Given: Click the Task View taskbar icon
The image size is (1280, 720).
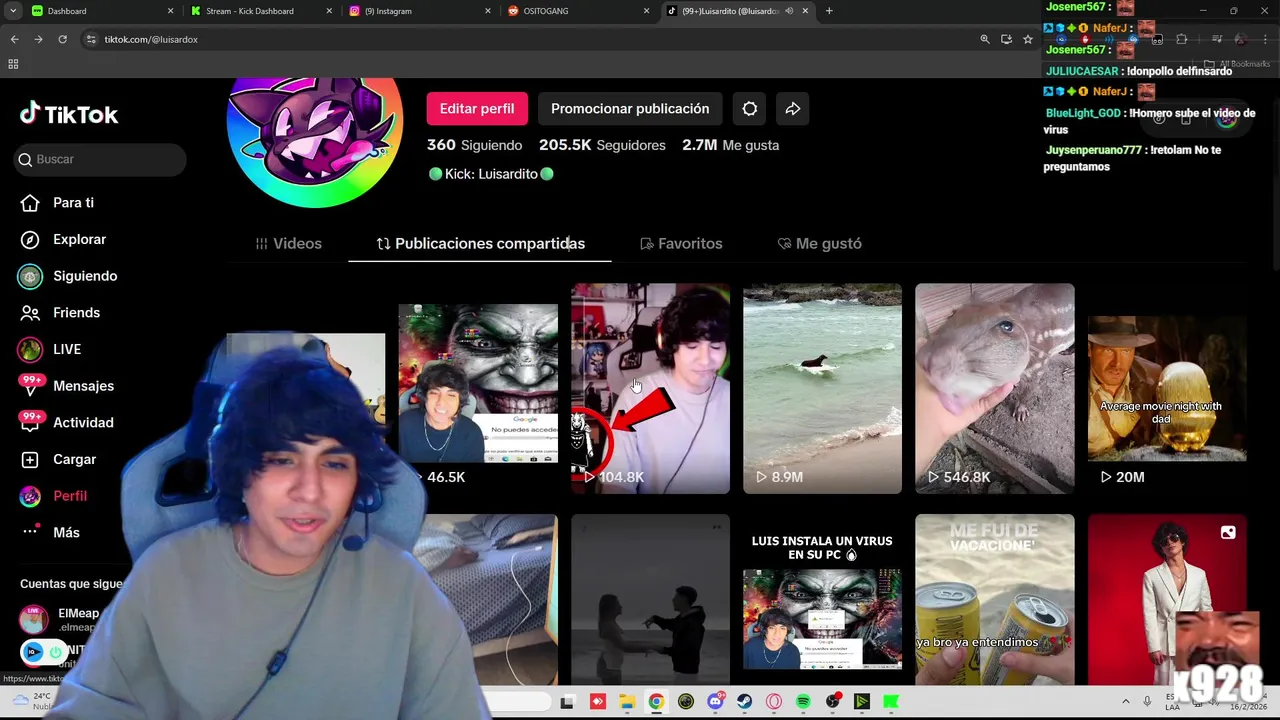Looking at the screenshot, I should click(567, 702).
